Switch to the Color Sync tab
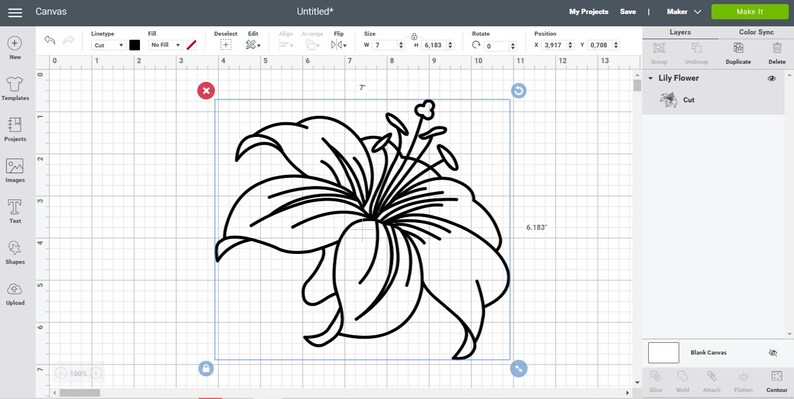Viewport: 794px width, 399px height. (756, 32)
